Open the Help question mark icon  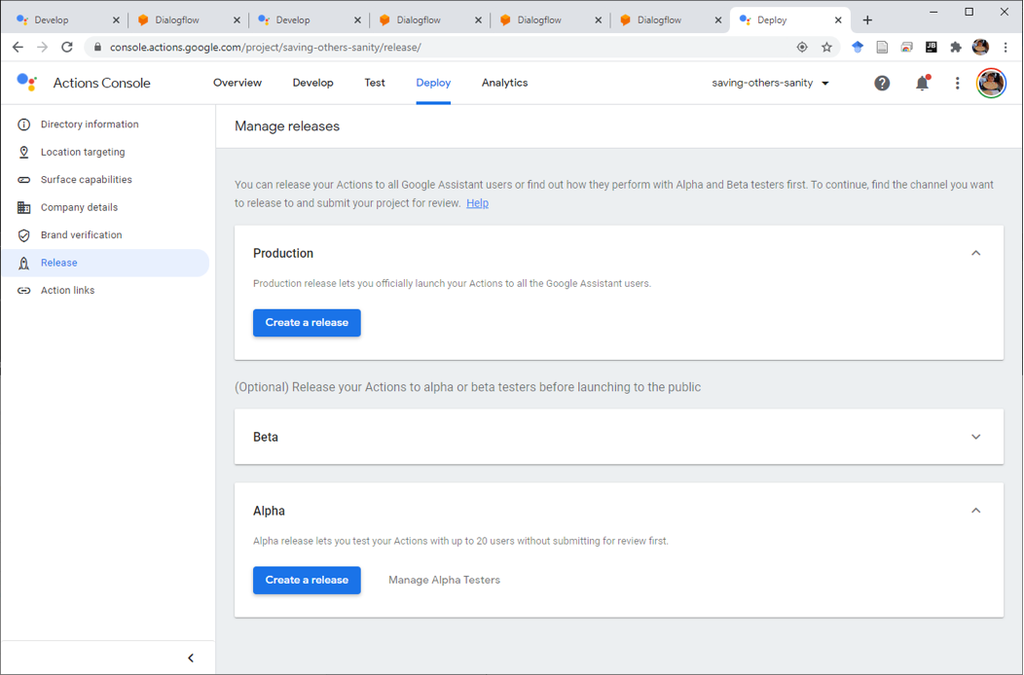882,83
